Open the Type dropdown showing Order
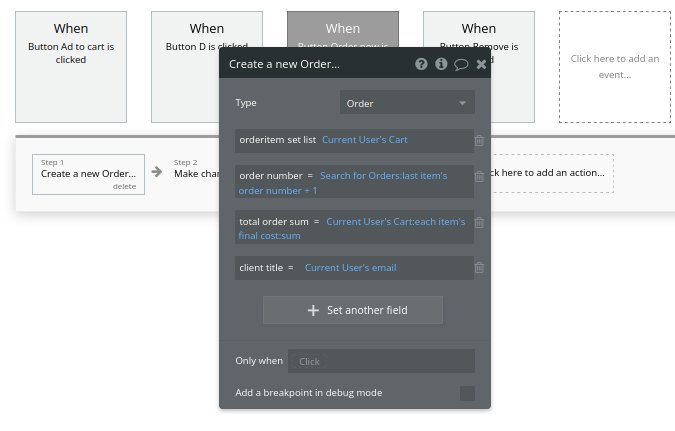Image resolution: width=675 pixels, height=431 pixels. [x=407, y=103]
